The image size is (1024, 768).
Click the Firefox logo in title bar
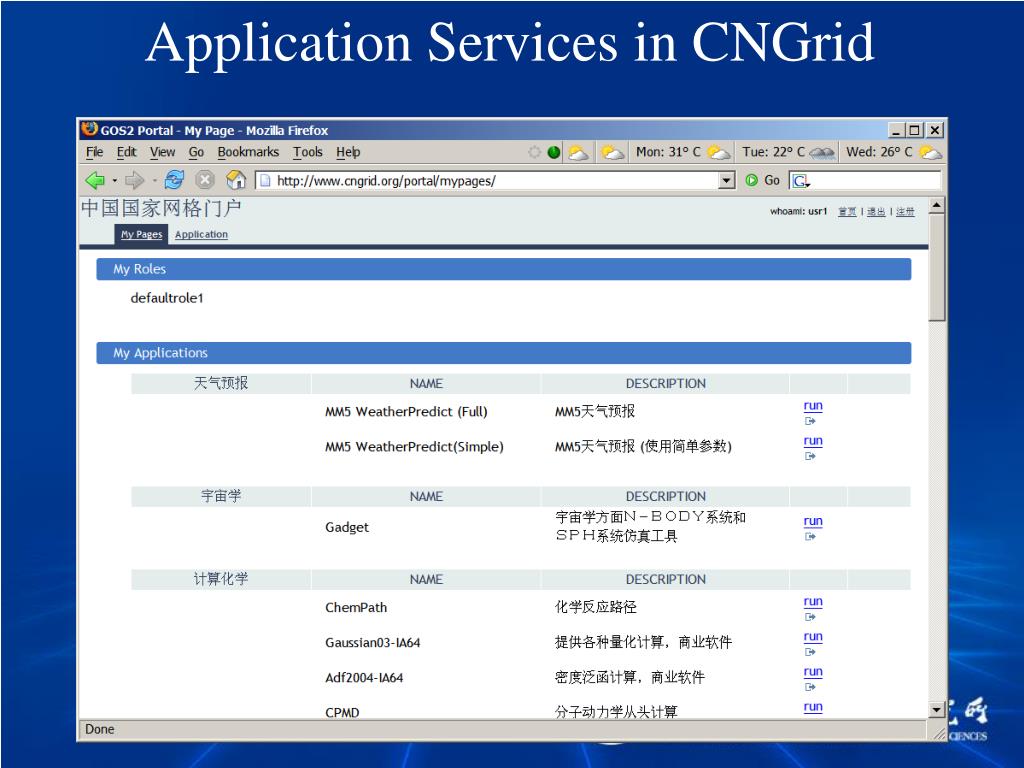click(89, 129)
